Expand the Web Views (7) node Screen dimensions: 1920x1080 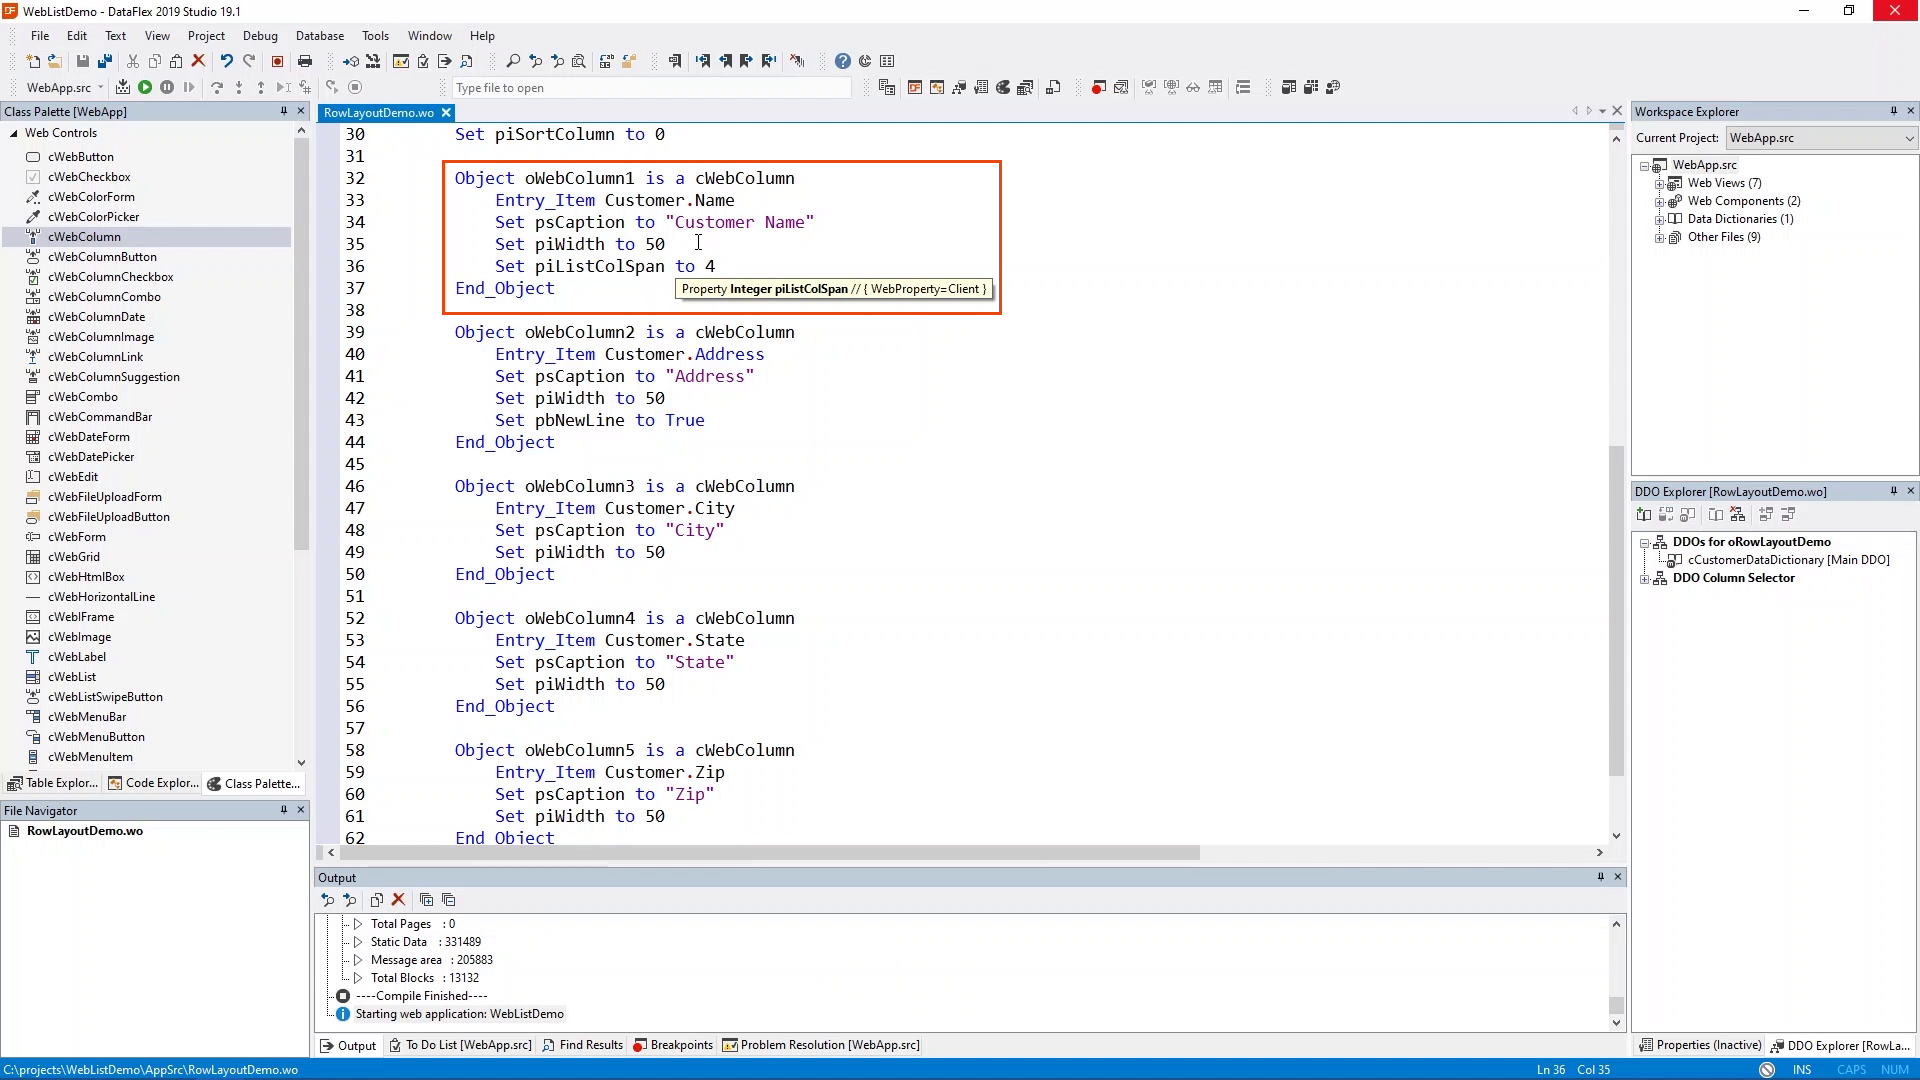click(x=1660, y=183)
